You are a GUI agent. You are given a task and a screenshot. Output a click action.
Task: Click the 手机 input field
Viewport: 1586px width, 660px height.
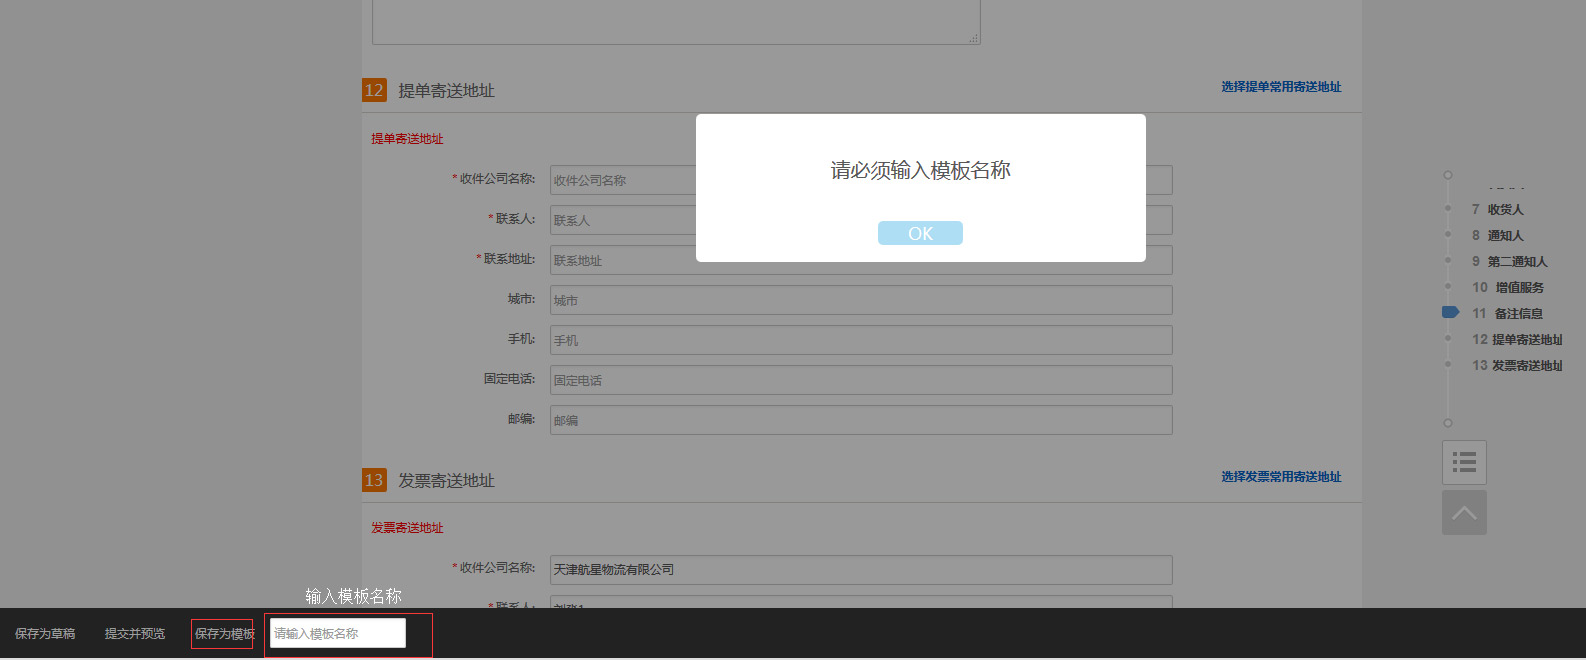[x=860, y=340]
